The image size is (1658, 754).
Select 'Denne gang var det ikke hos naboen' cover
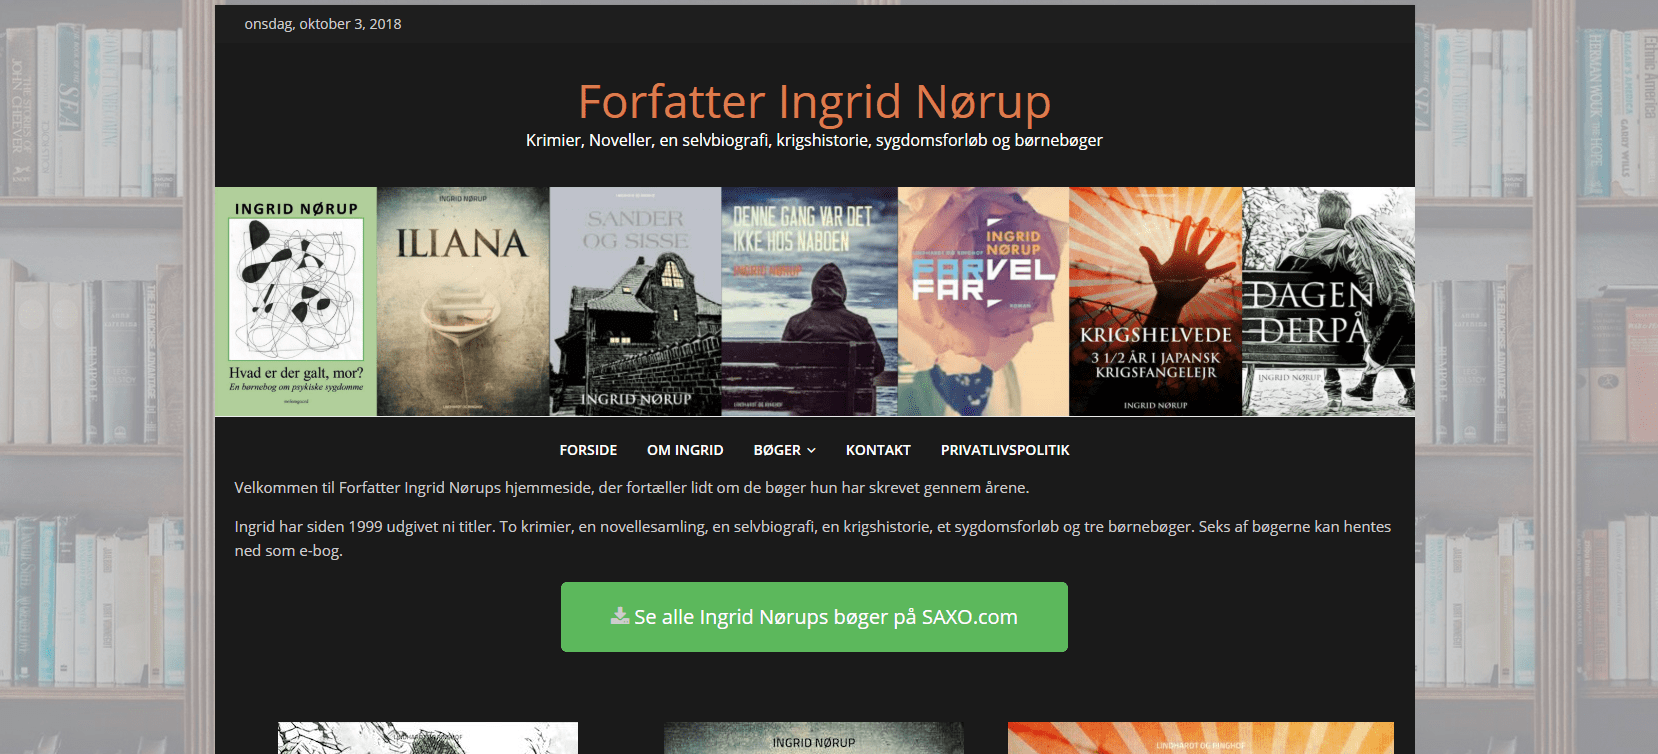810,301
